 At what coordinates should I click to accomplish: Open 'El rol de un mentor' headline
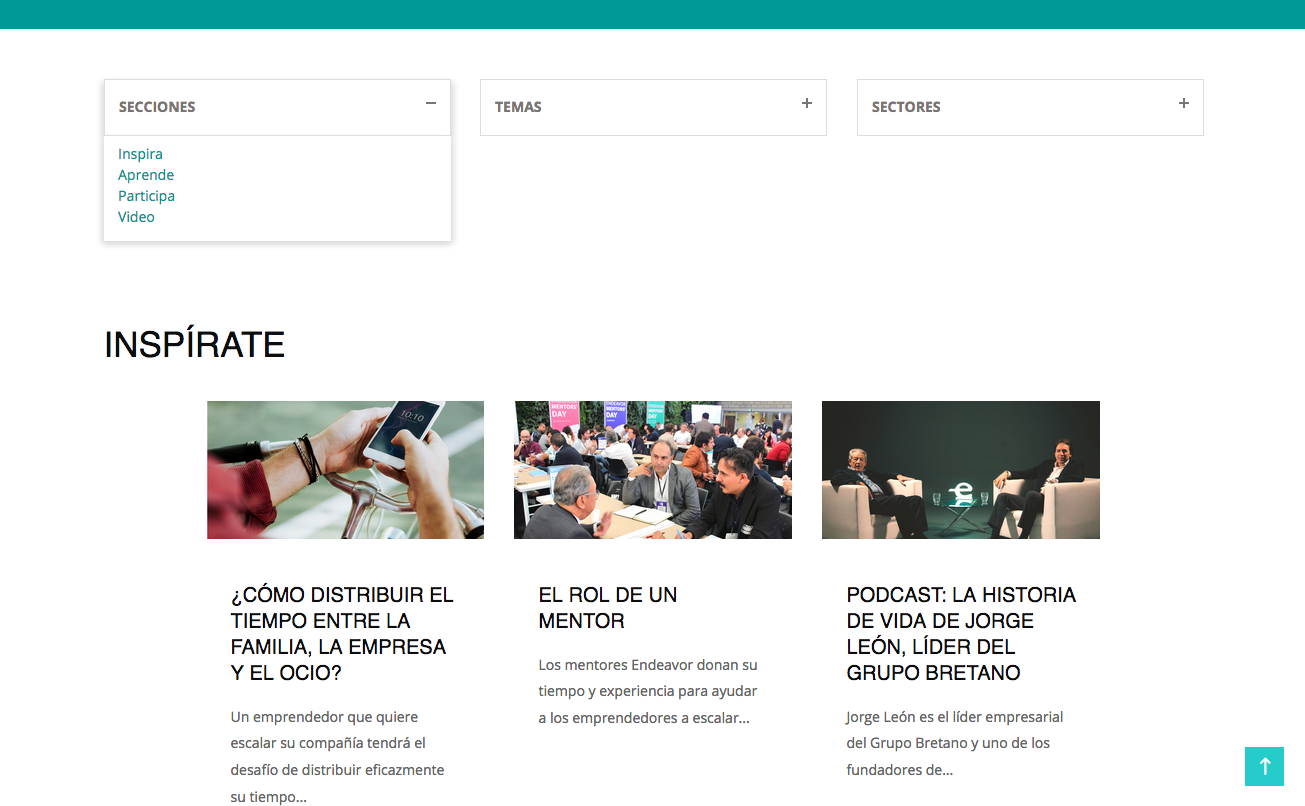(607, 608)
